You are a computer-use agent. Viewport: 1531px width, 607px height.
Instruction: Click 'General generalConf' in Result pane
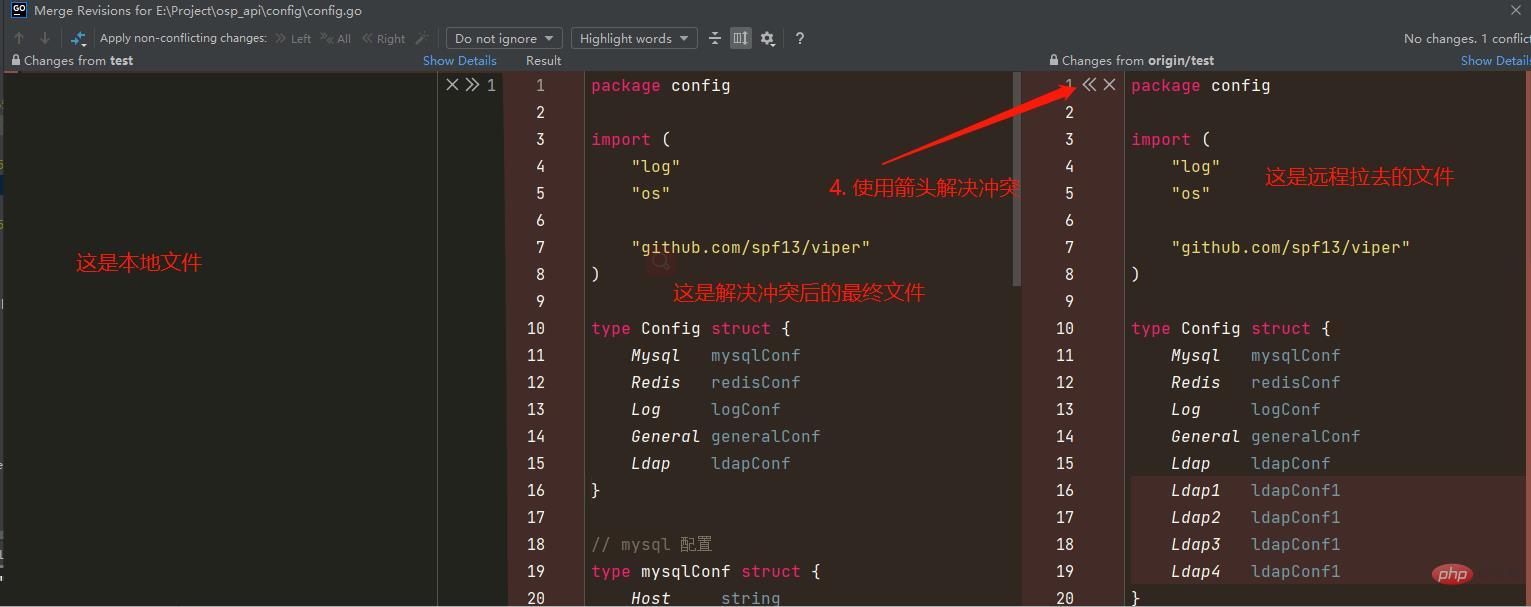click(725, 436)
